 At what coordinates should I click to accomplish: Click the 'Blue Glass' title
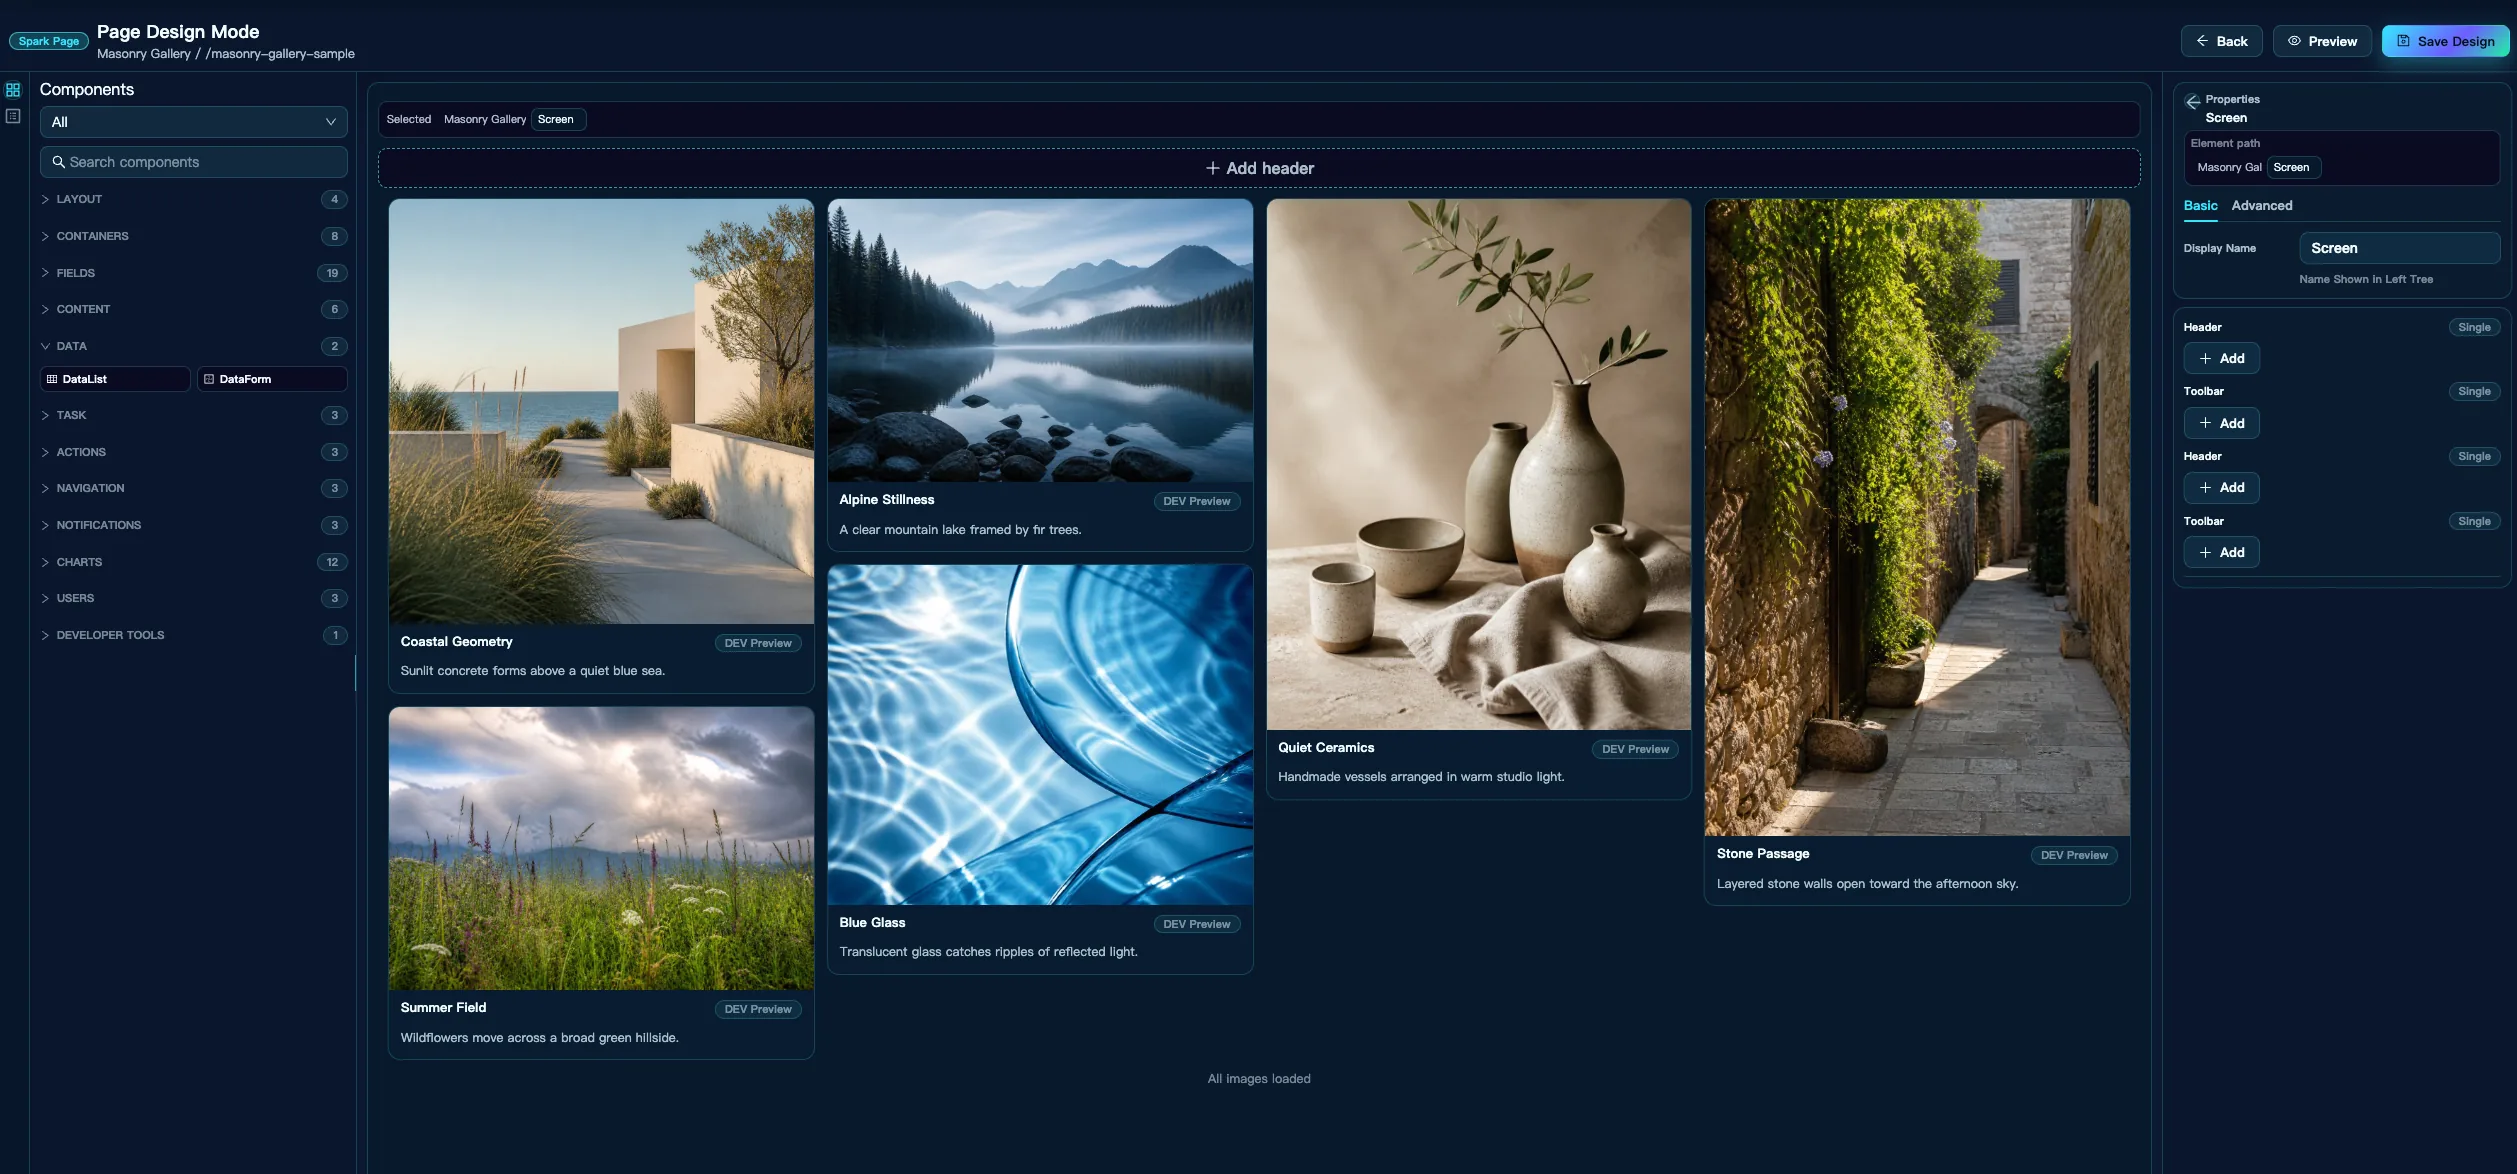(872, 923)
